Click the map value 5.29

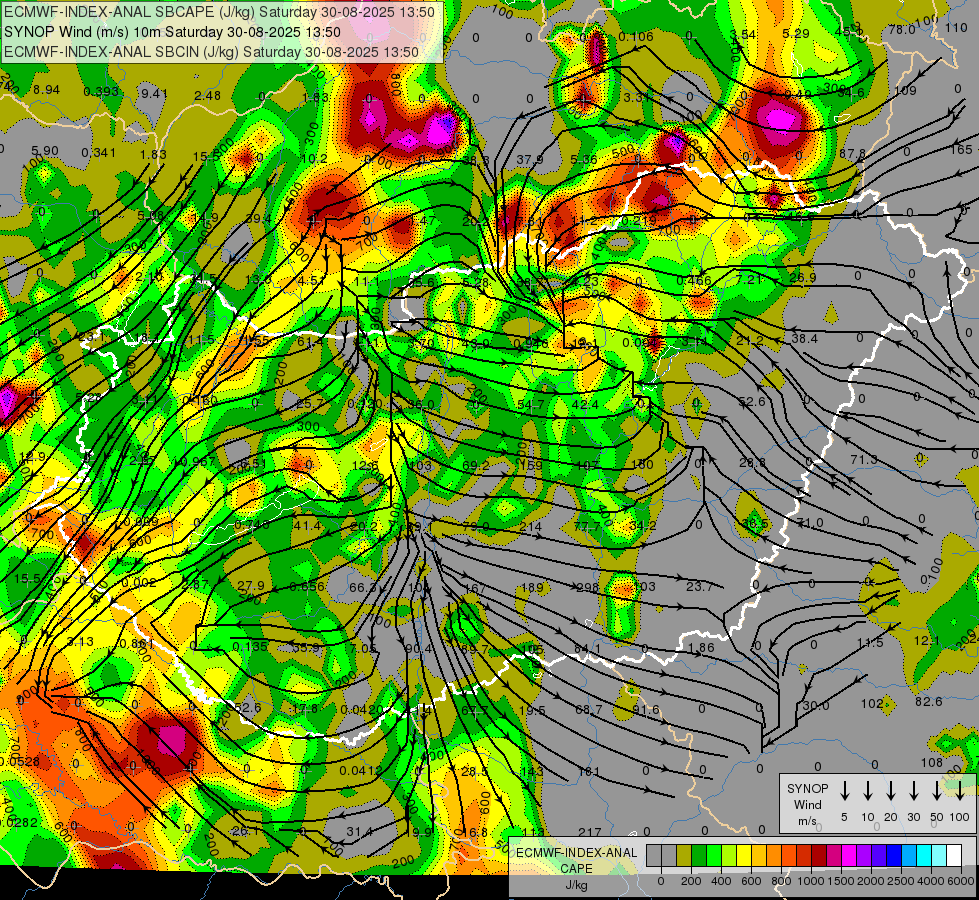click(796, 33)
